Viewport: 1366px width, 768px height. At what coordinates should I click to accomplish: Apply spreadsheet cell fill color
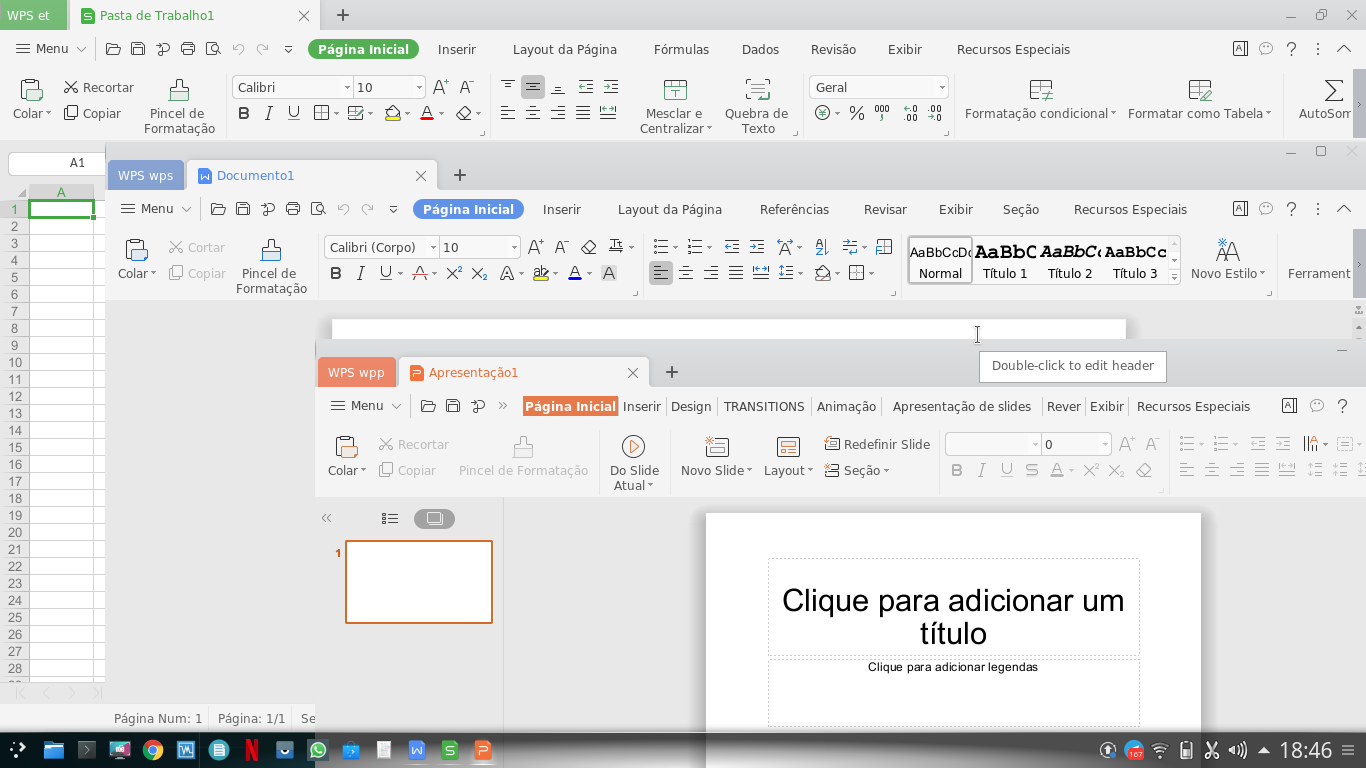(x=392, y=113)
